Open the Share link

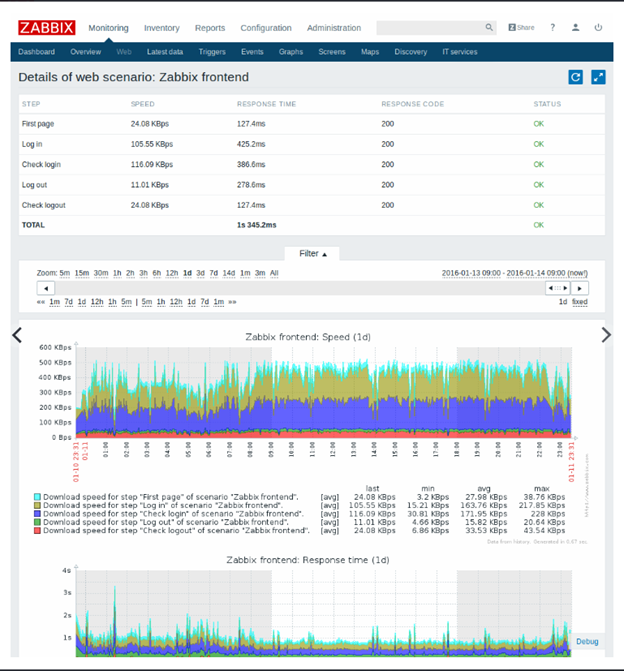pyautogui.click(x=521, y=27)
